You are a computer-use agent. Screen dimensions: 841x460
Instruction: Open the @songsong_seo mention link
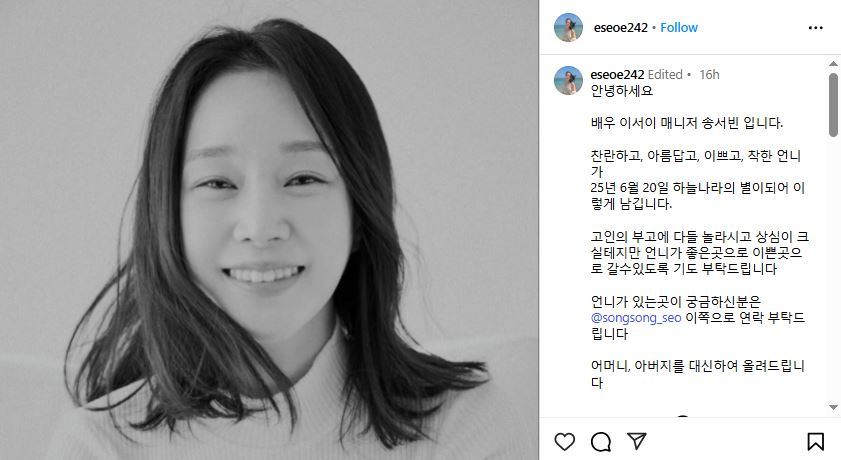coord(636,318)
